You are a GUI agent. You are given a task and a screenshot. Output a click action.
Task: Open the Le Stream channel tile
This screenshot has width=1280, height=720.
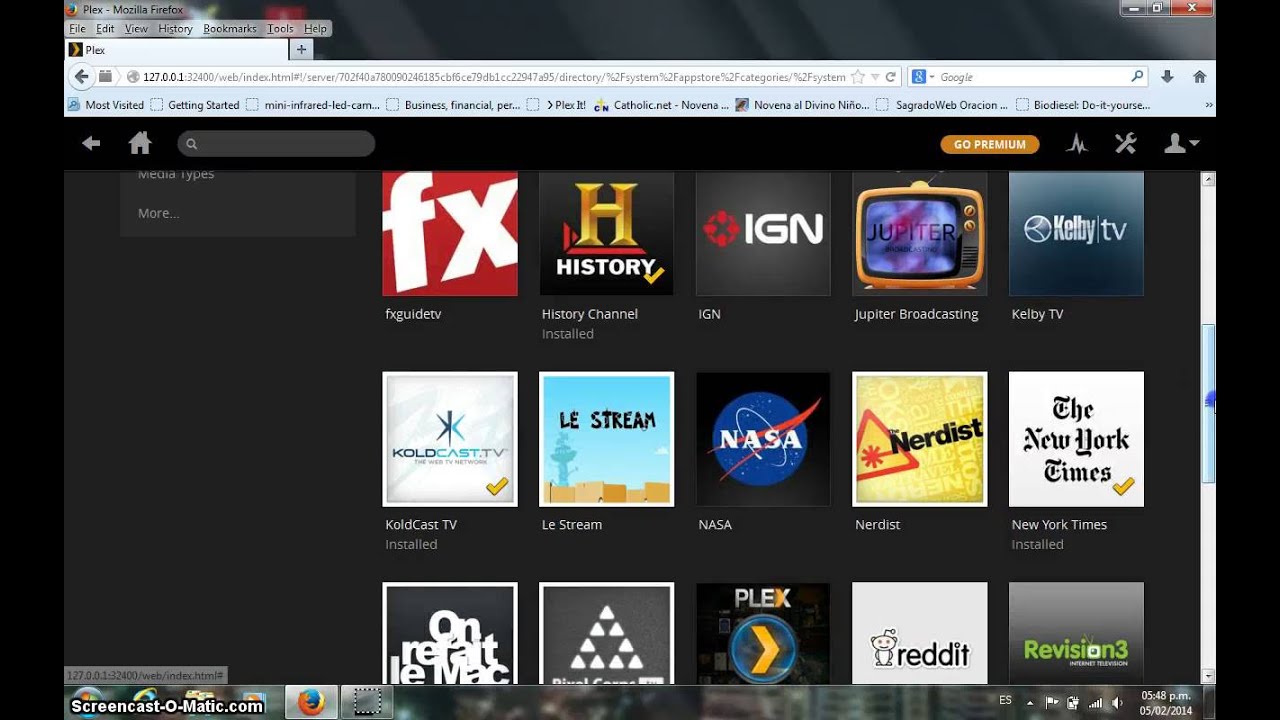[x=606, y=439]
